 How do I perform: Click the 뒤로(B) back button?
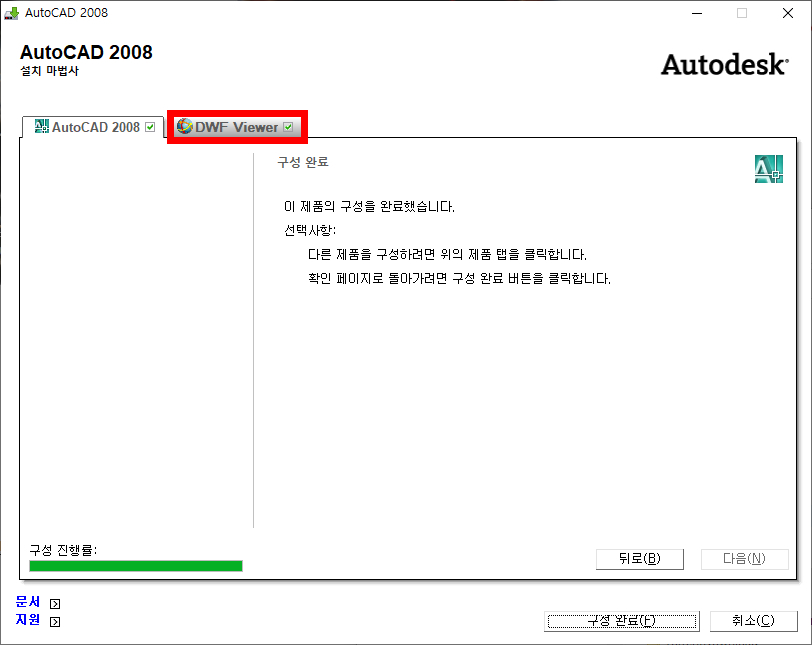pos(640,559)
